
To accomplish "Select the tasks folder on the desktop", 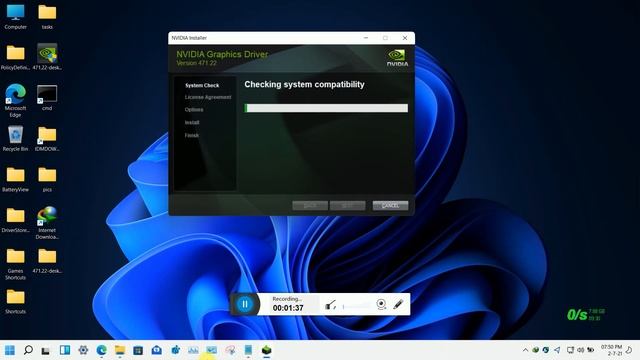I will tap(47, 17).
